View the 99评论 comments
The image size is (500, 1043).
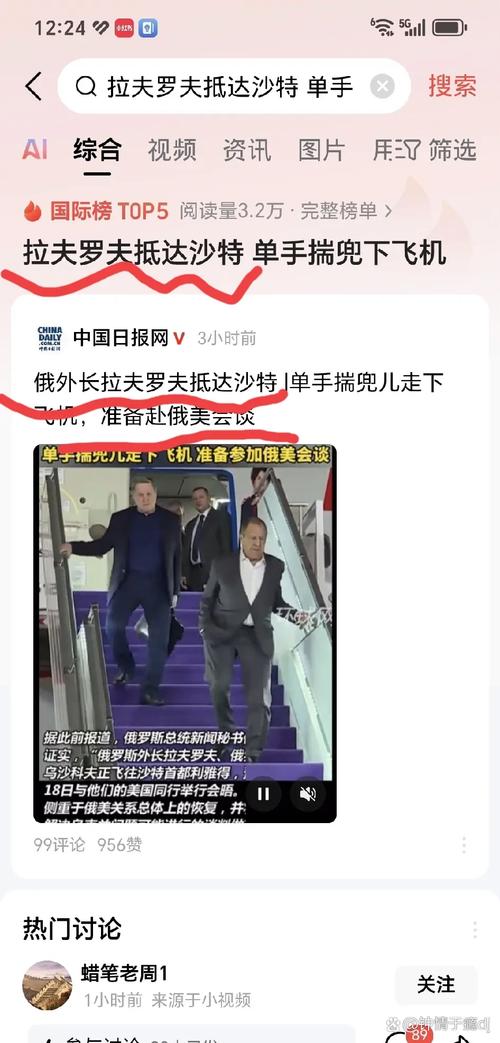(x=60, y=845)
